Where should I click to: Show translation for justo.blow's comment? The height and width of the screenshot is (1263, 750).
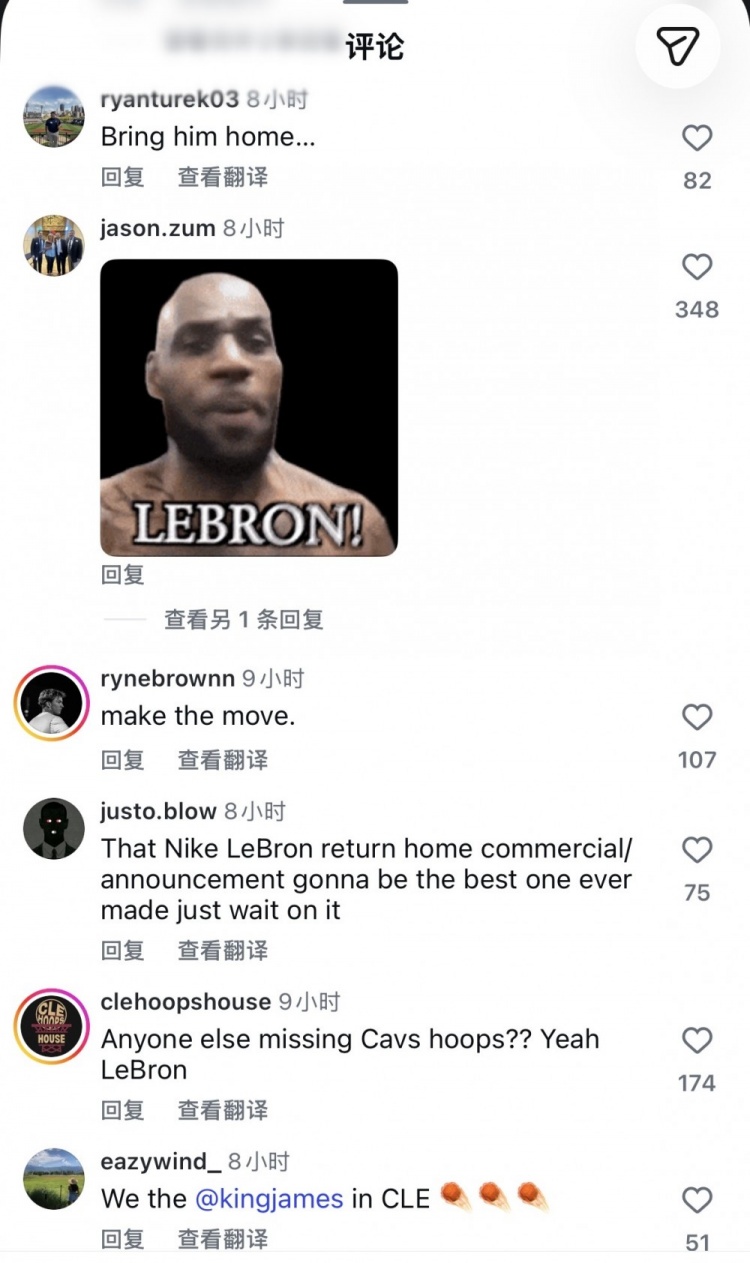[x=223, y=950]
